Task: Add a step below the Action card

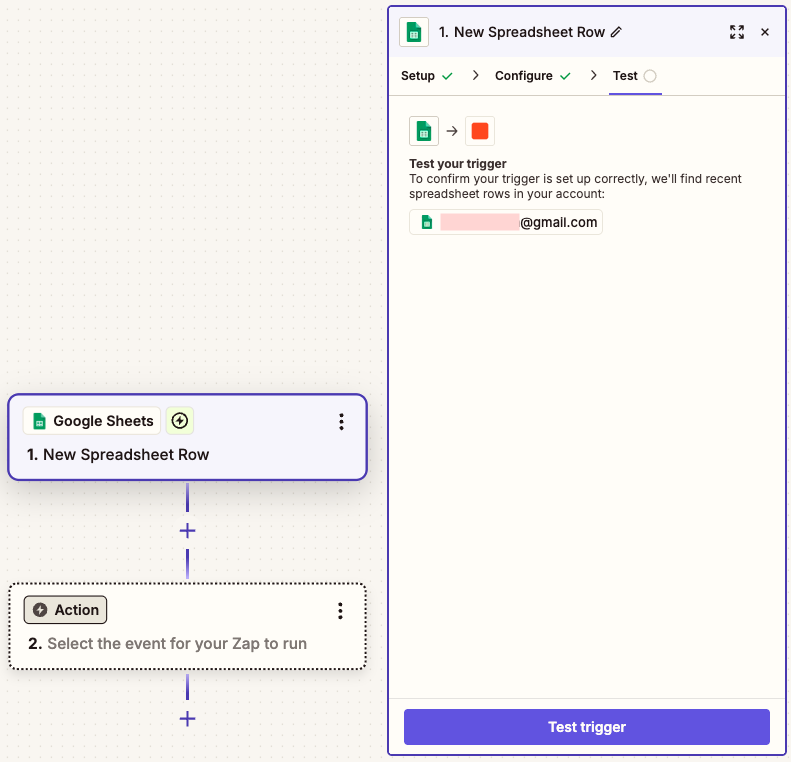Action: 188,719
